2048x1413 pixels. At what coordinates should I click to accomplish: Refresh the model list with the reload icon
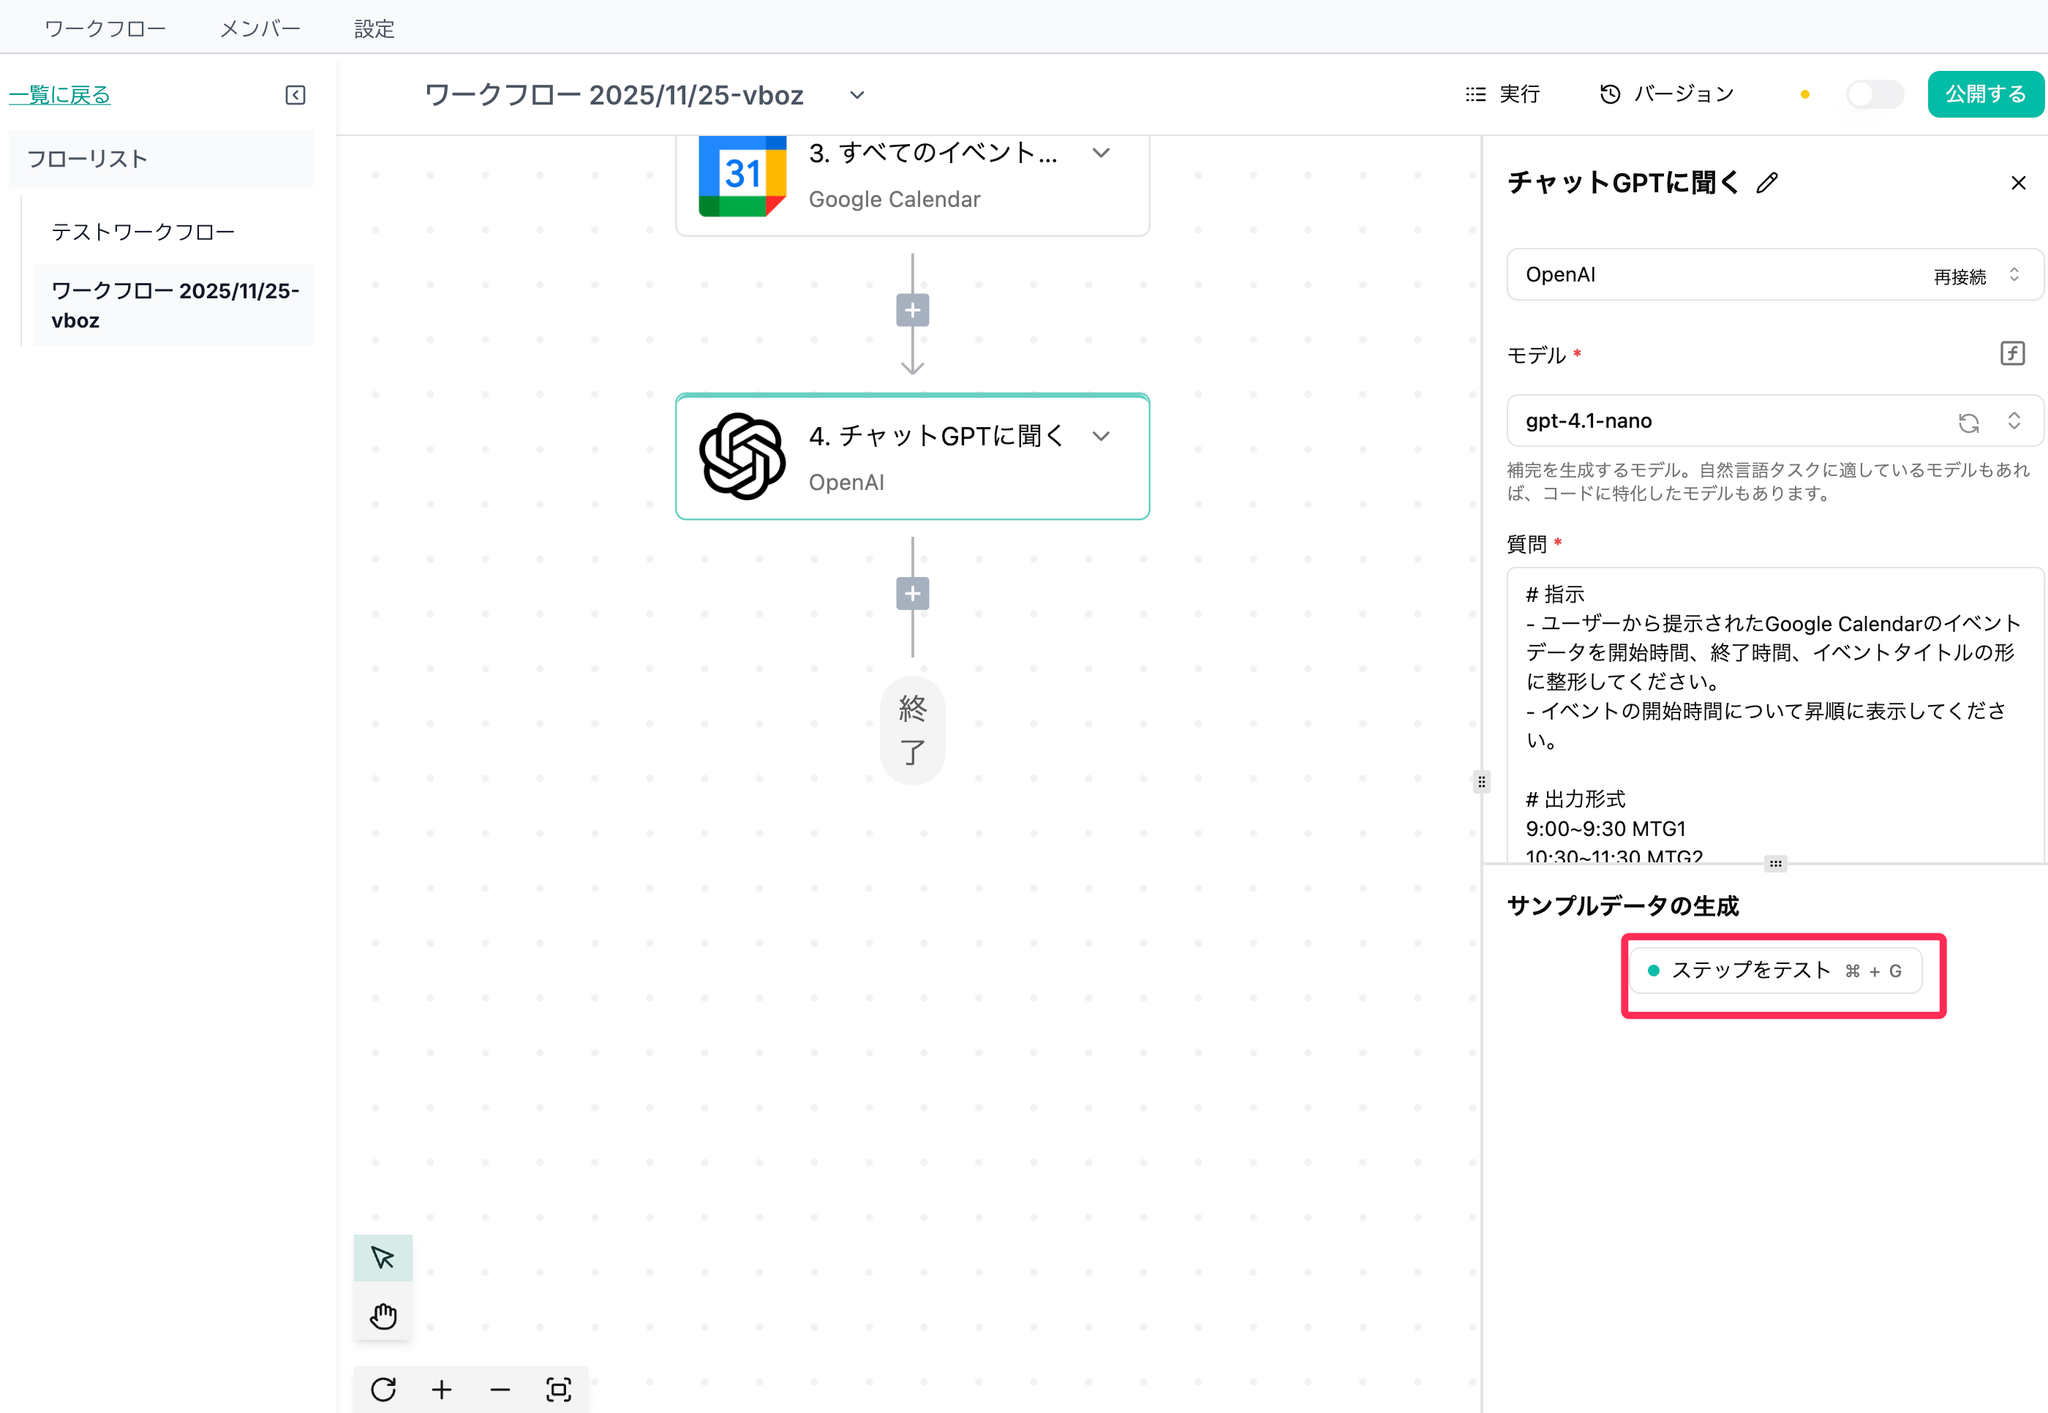1968,422
